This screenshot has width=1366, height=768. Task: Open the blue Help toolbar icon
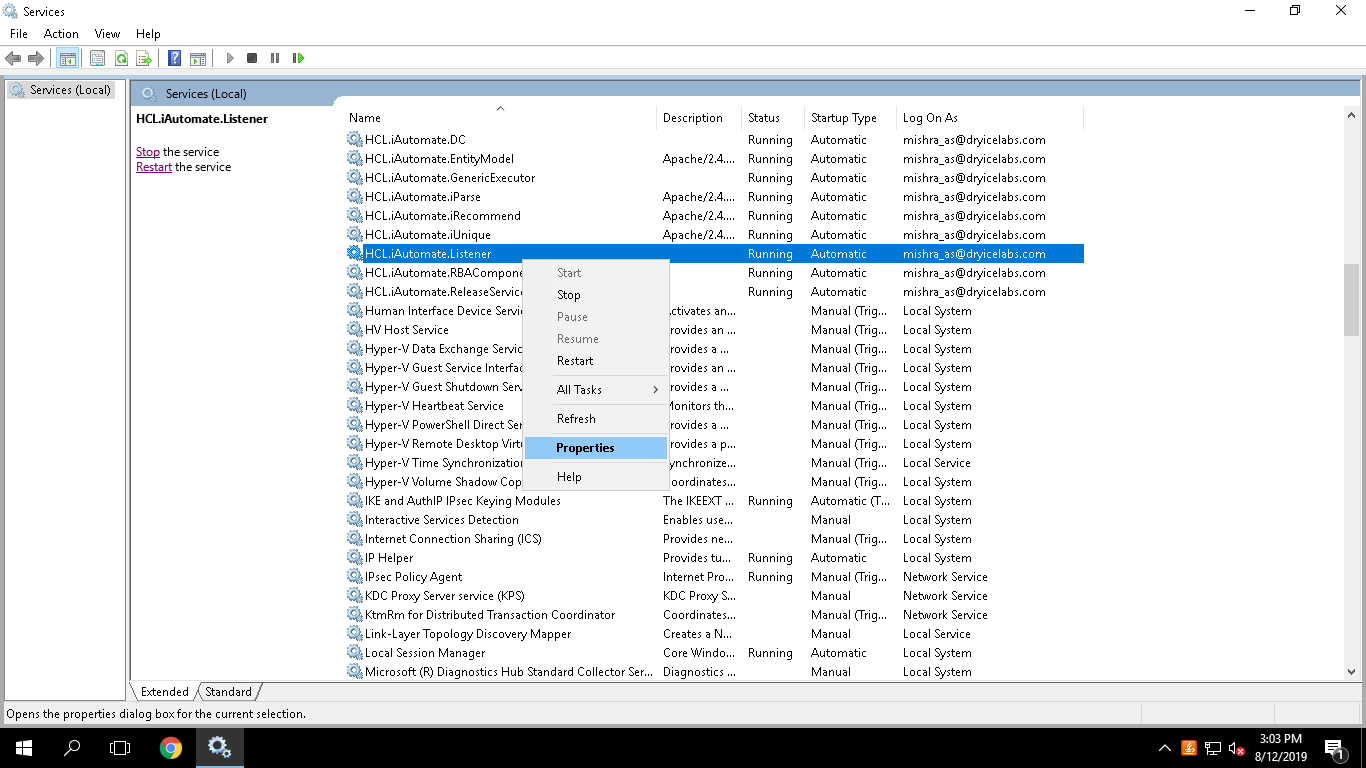coord(174,58)
